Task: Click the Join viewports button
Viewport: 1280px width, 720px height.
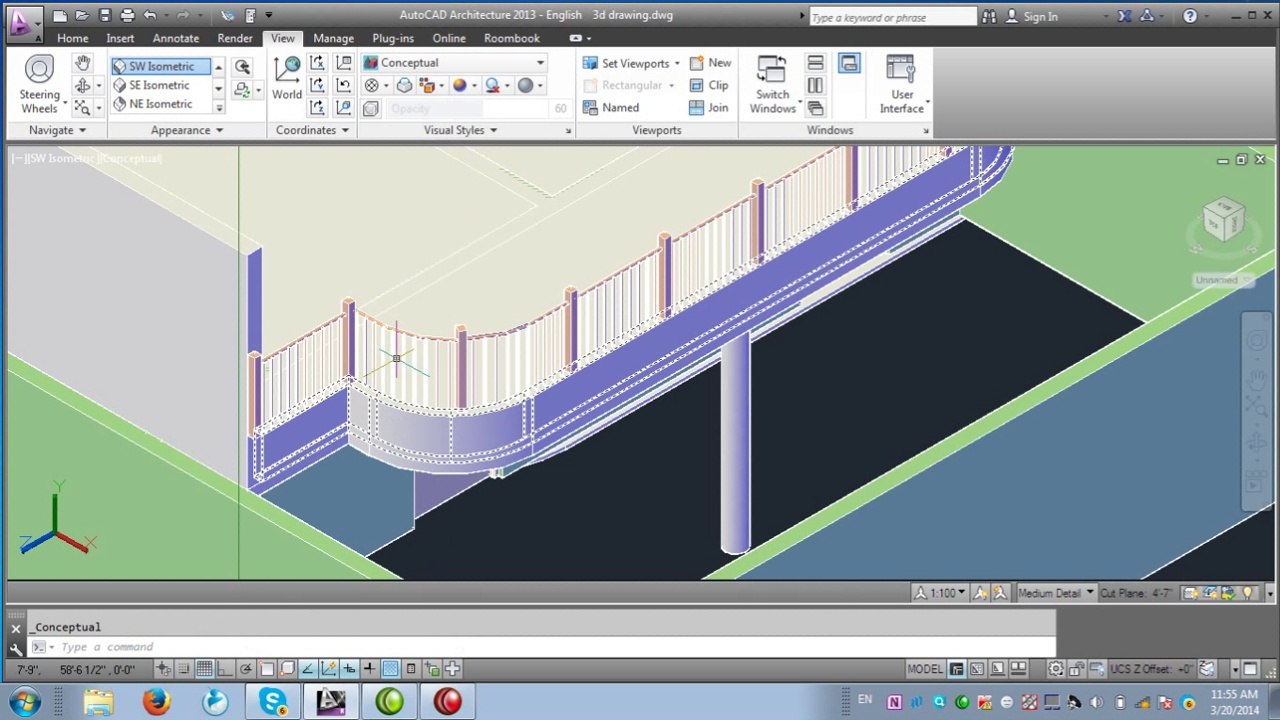Action: 709,108
